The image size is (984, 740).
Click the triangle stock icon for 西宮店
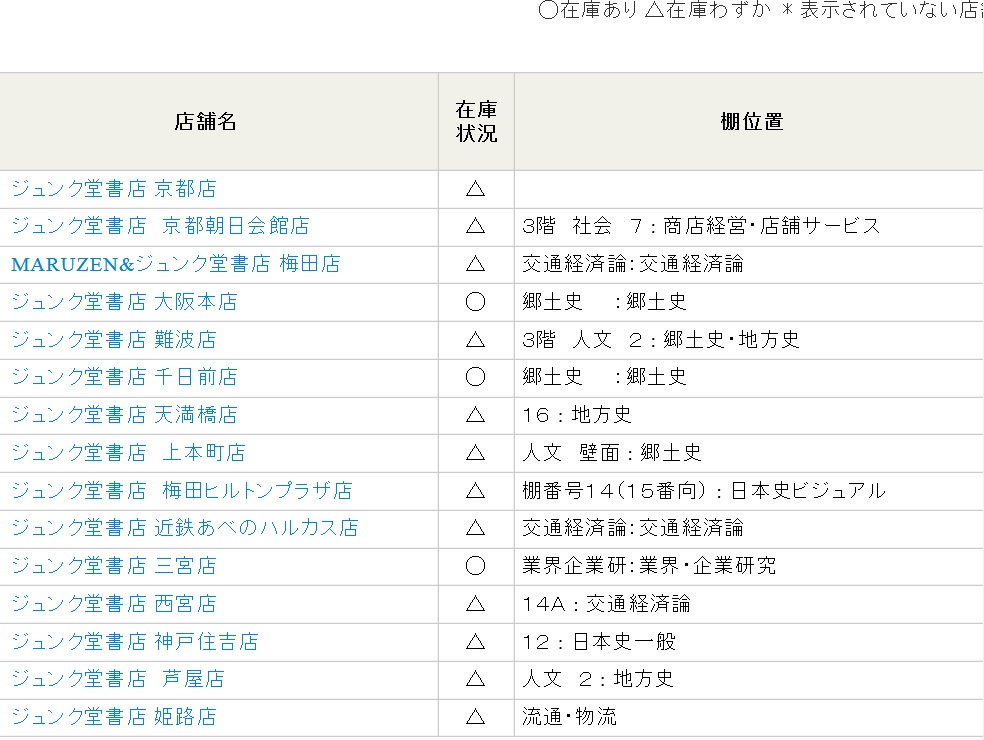pos(476,604)
